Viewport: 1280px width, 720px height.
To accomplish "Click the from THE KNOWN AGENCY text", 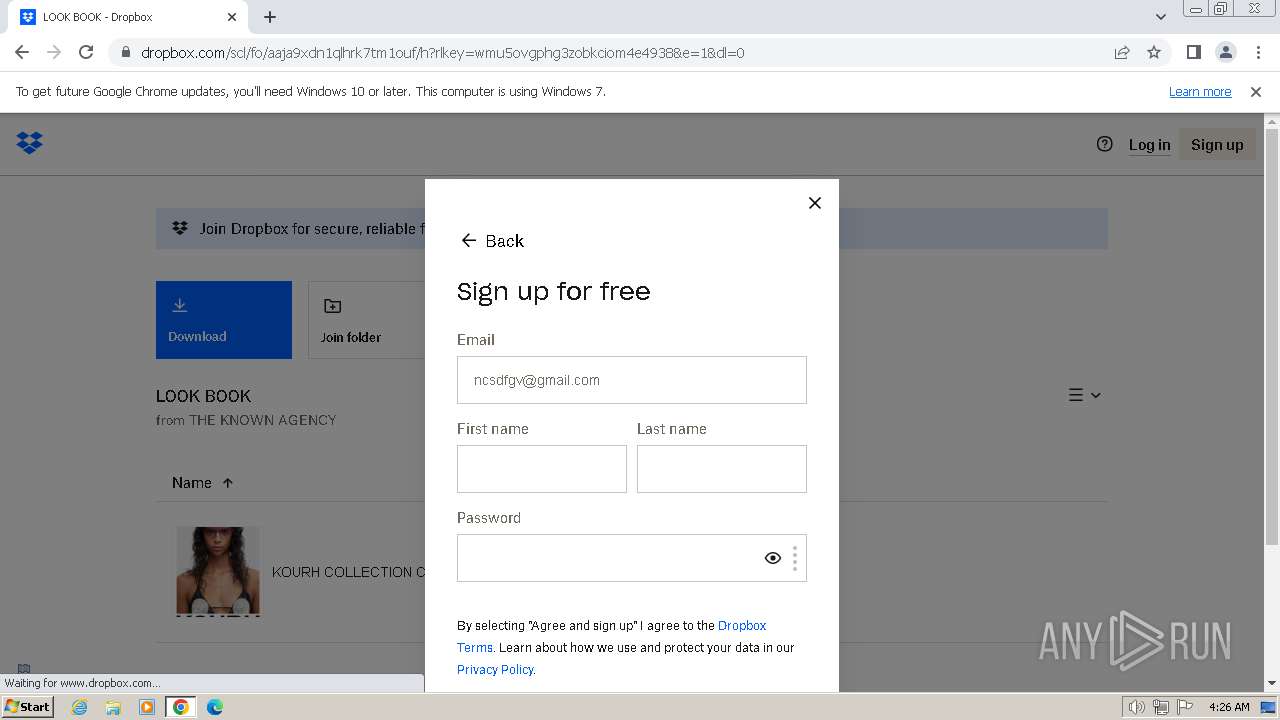I will [x=246, y=420].
